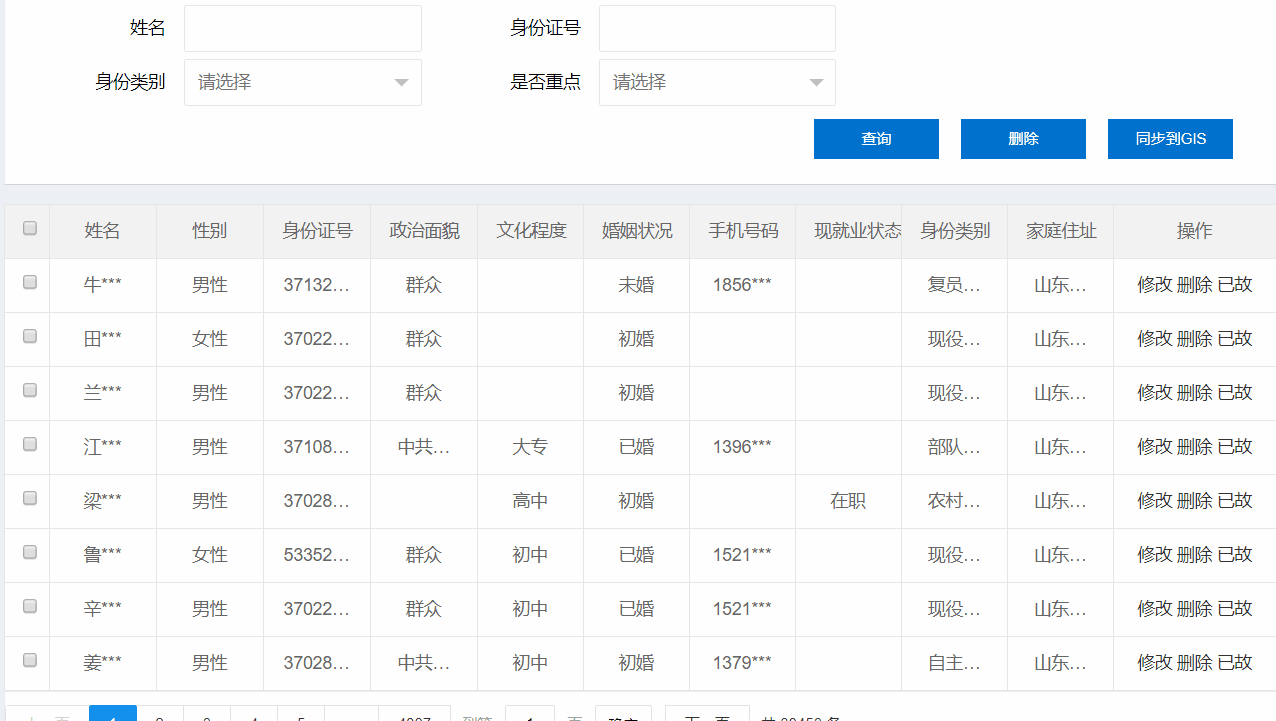This screenshot has width=1276, height=721.
Task: Click 已故 in the 兰*** row
Action: point(1234,393)
